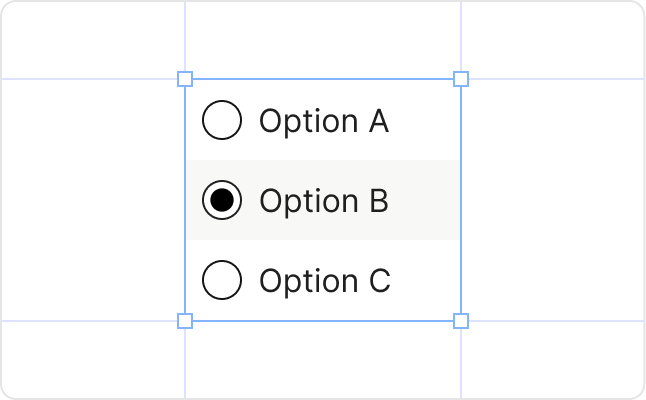Click the blank canvas right of the selection frame
646x400 pixels.
point(552,200)
